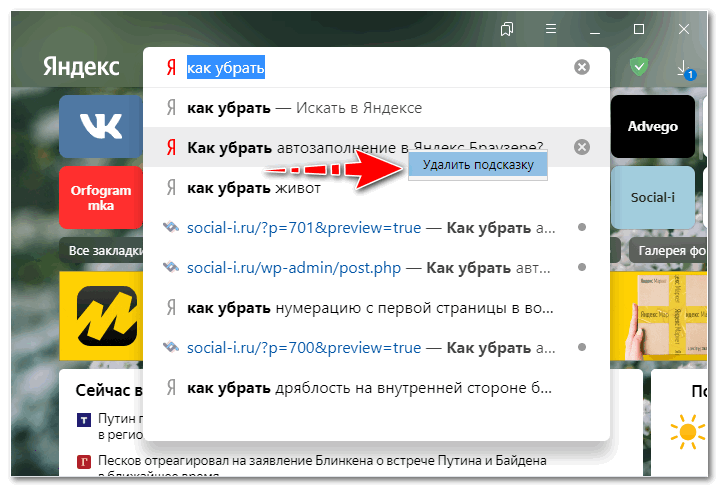The width and height of the screenshot is (719, 488).
Task: Open the Social-i tile
Action: click(653, 197)
